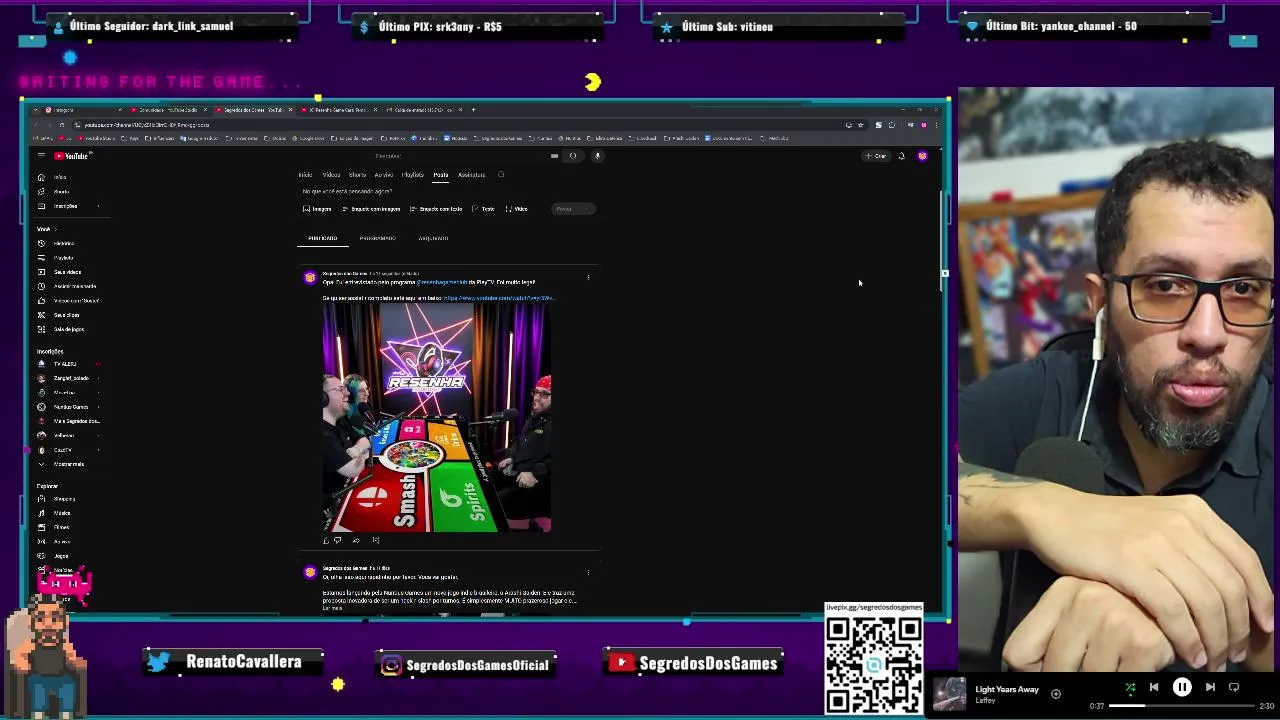1280x720 pixels.
Task: Switch to the Vídeos channel tab
Action: [331, 175]
